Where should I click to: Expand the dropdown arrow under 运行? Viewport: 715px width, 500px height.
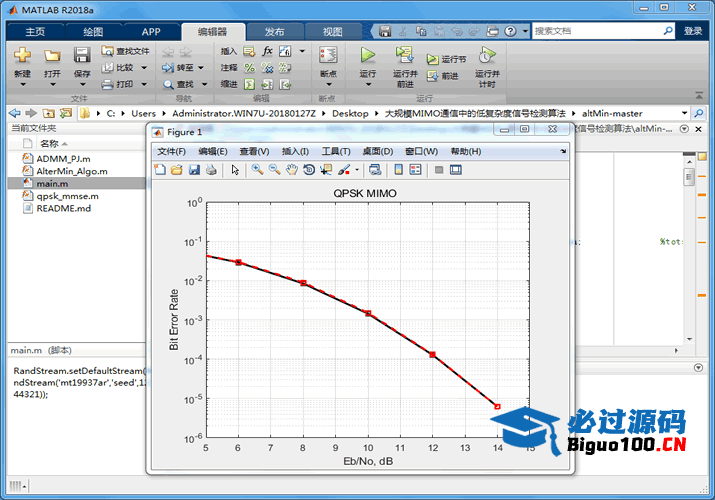(368, 84)
